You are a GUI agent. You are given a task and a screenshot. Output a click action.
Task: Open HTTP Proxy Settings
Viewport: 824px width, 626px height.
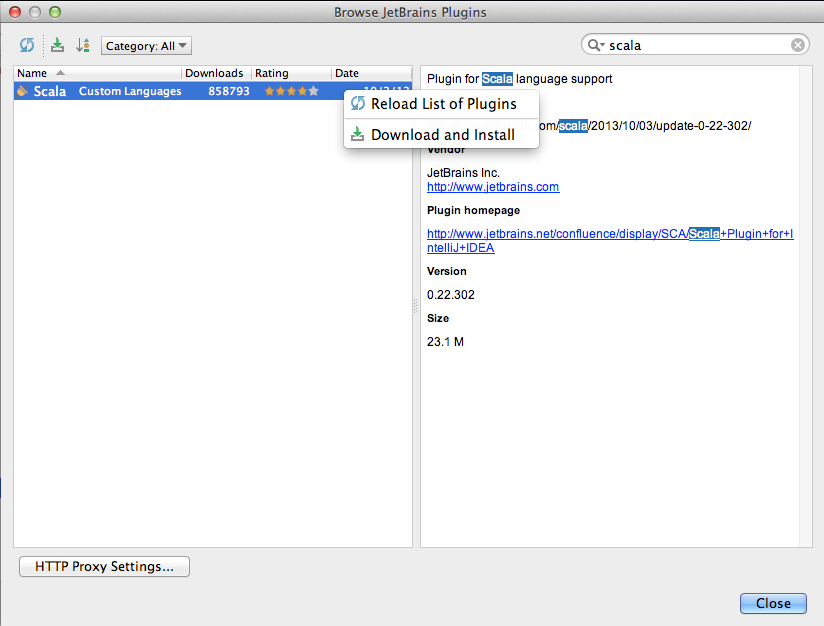pos(103,566)
